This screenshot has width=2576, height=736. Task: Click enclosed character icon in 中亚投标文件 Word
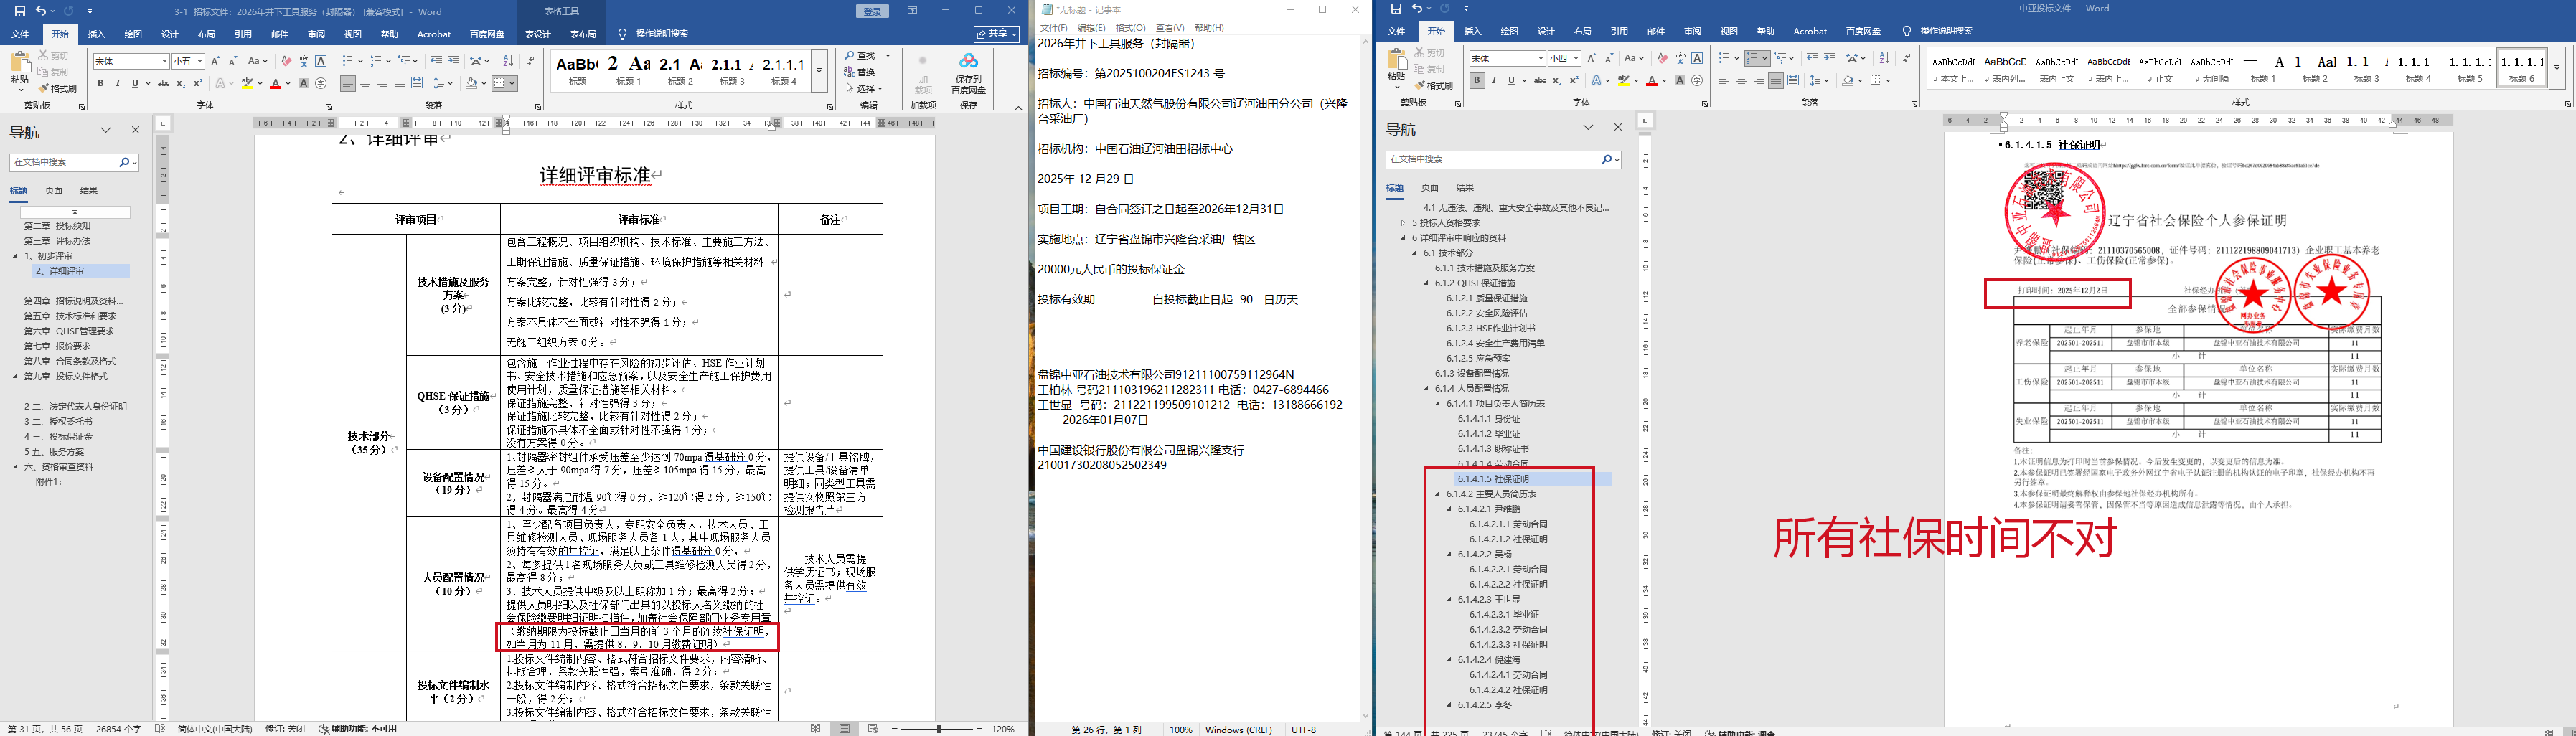[x=1697, y=80]
